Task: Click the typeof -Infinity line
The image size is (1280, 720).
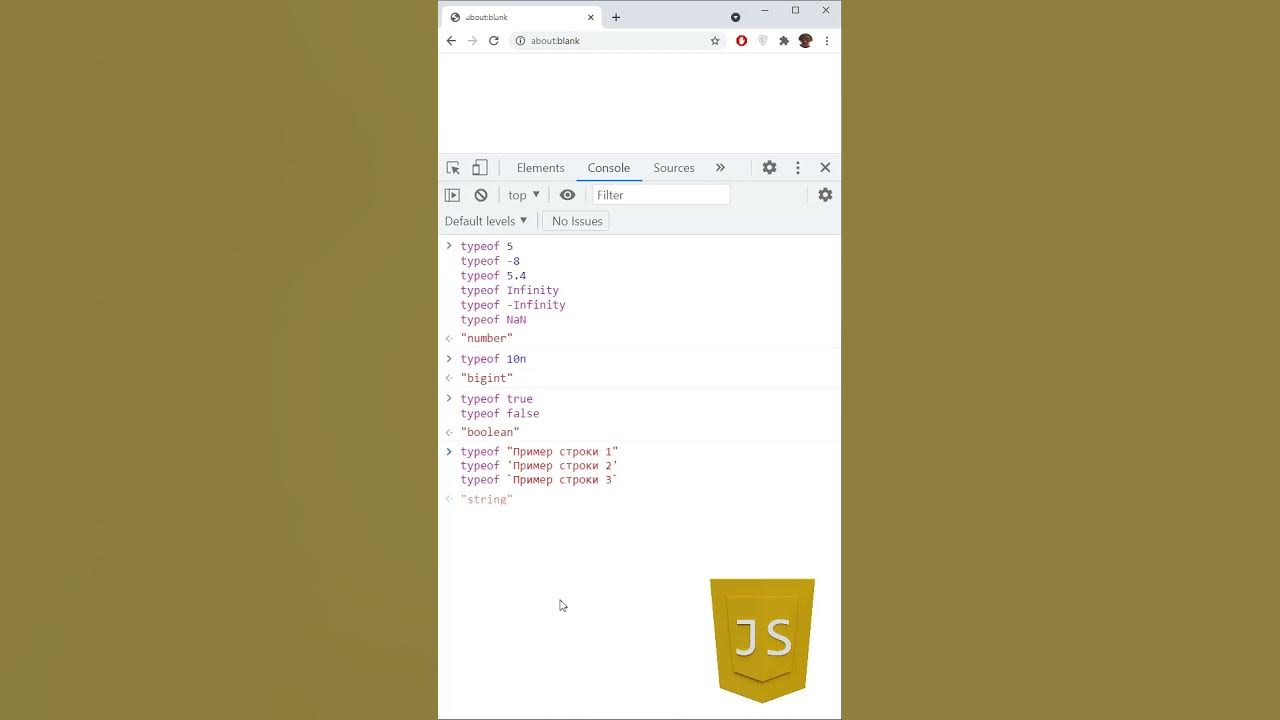Action: [x=513, y=305]
